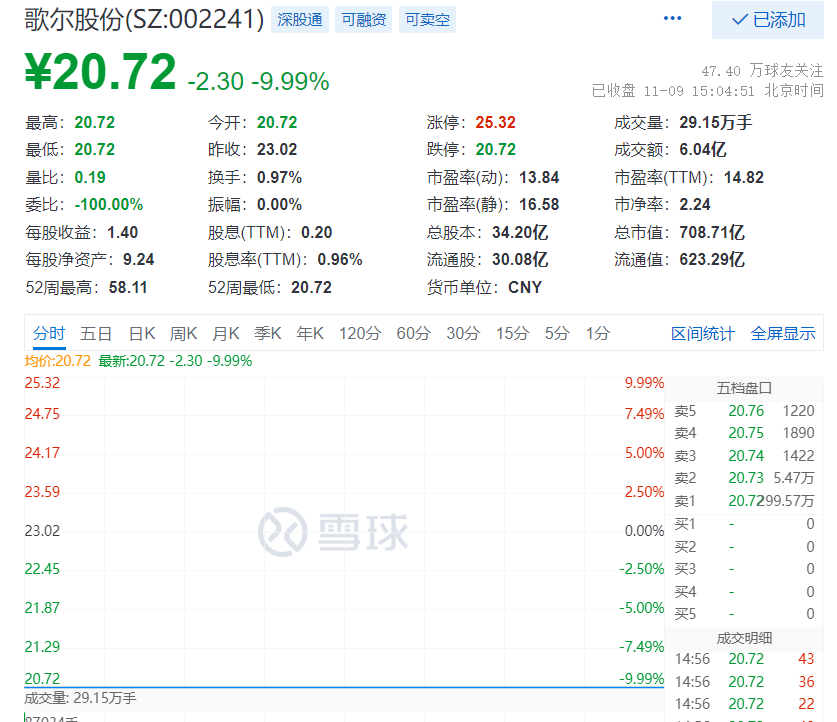
Task: Click the 股息率(TTM) value 0.96%
Action: click(339, 259)
